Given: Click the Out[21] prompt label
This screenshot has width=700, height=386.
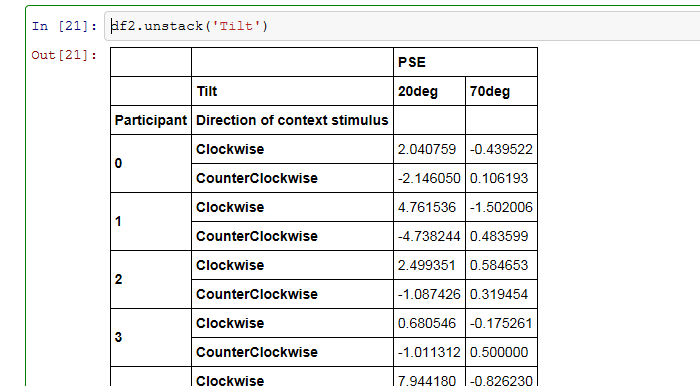Looking at the screenshot, I should tap(64, 55).
